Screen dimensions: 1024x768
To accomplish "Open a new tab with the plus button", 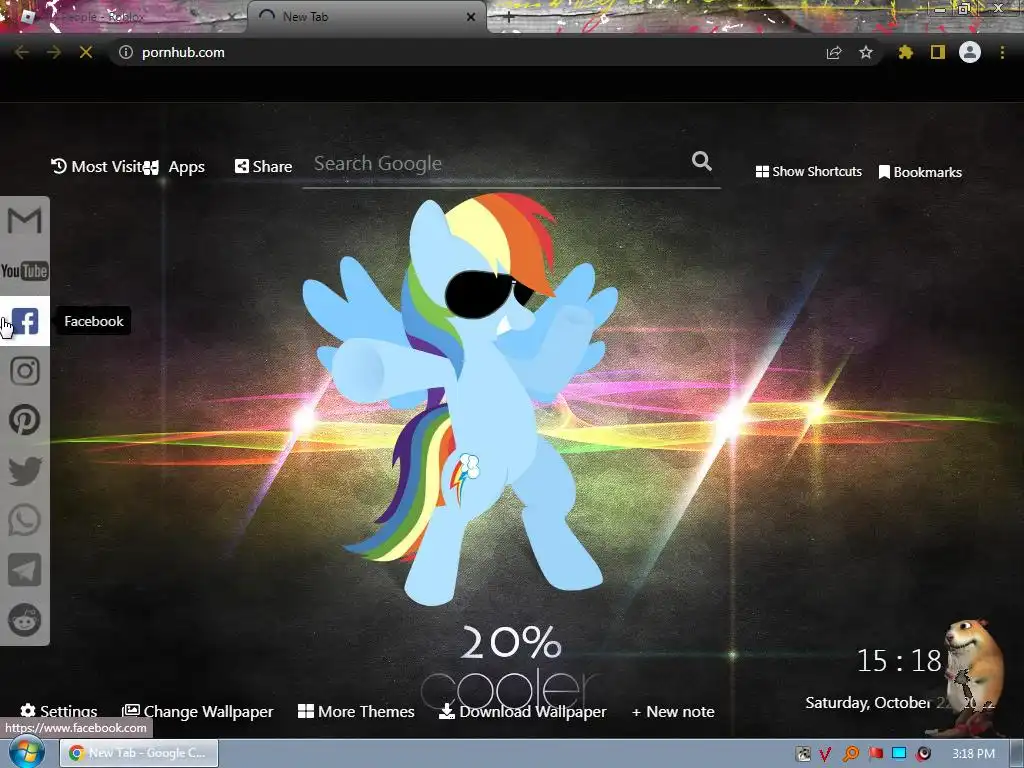I will [509, 17].
